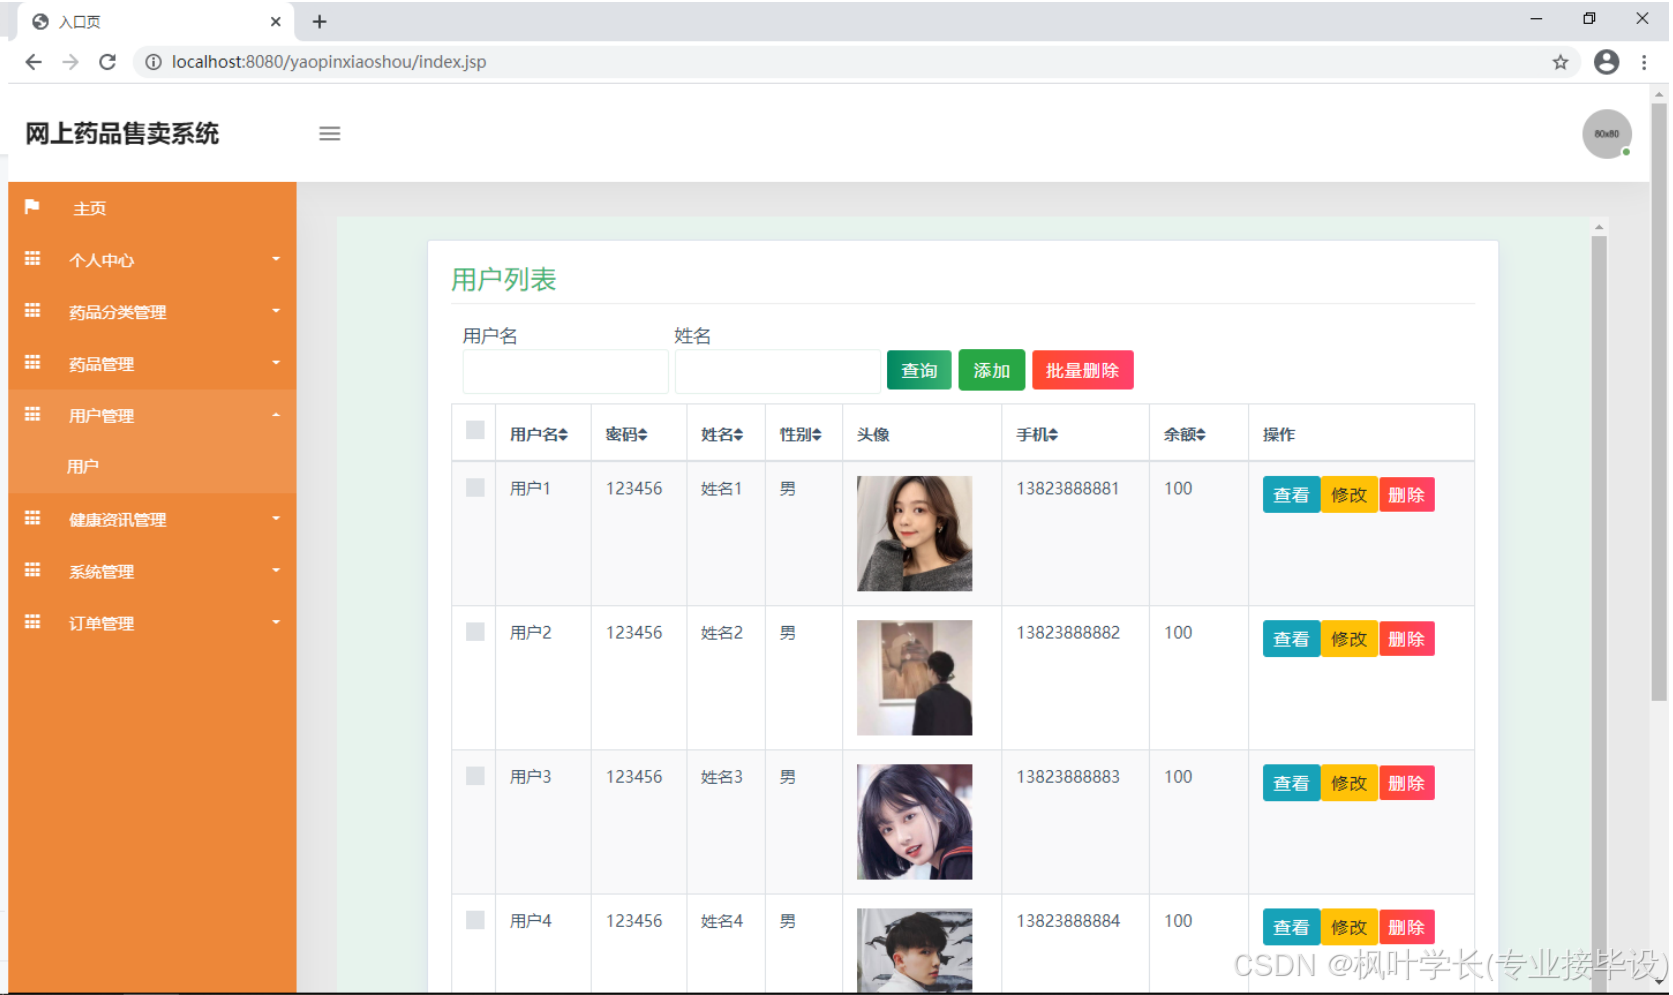1673x995 pixels.
Task: Check the checkbox for 用户1 row
Action: coord(475,487)
